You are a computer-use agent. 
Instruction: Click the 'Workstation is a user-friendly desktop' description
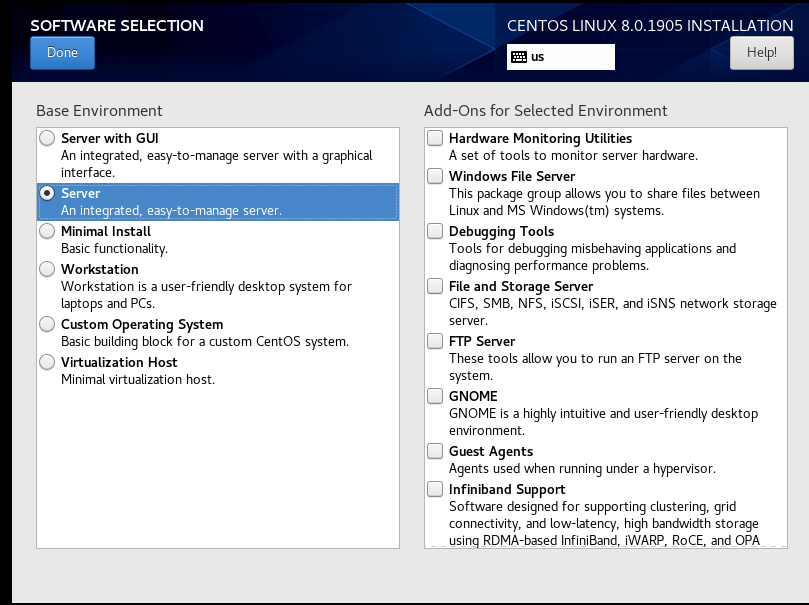(x=206, y=295)
